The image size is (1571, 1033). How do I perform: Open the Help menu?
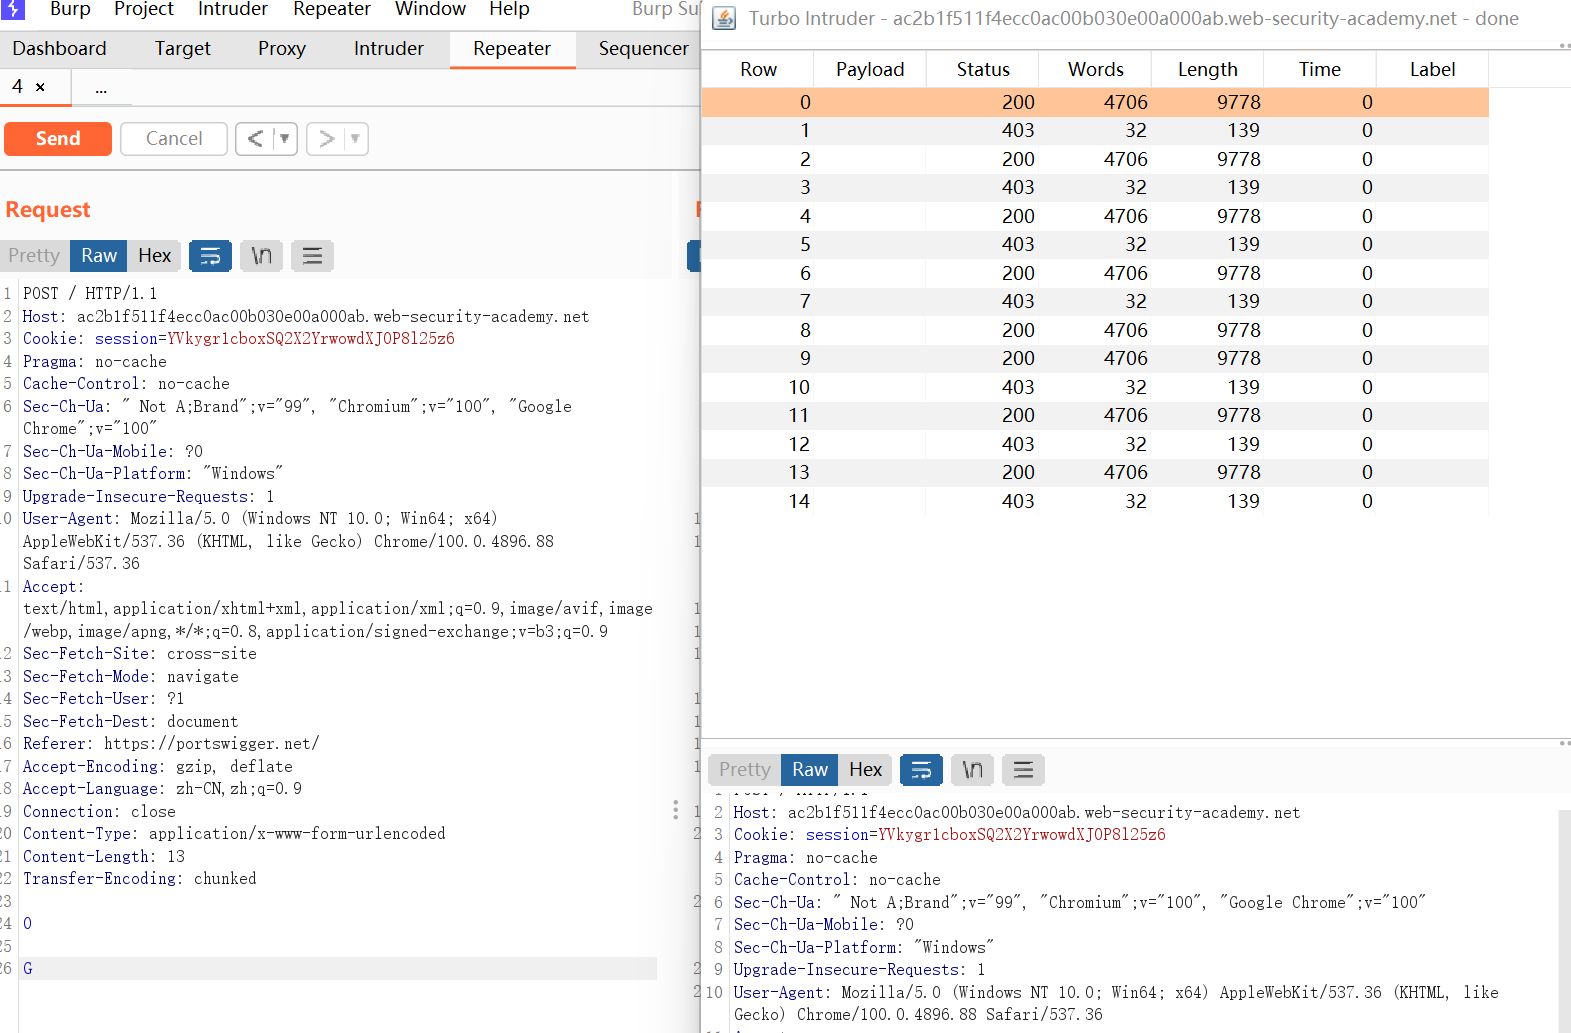coord(509,9)
